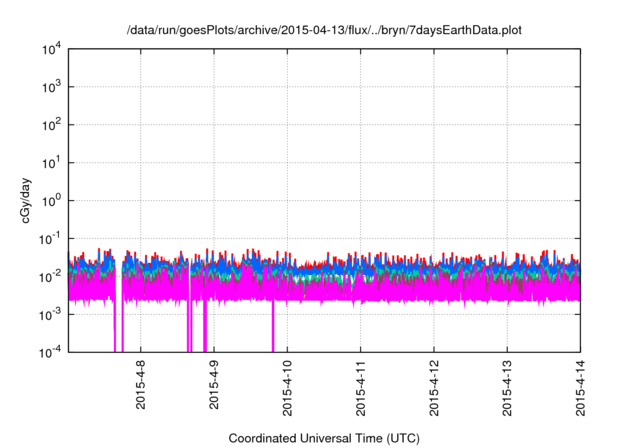Click the 10^-1 y-axis tick label
This screenshot has width=640, height=448.
pyautogui.click(x=50, y=239)
